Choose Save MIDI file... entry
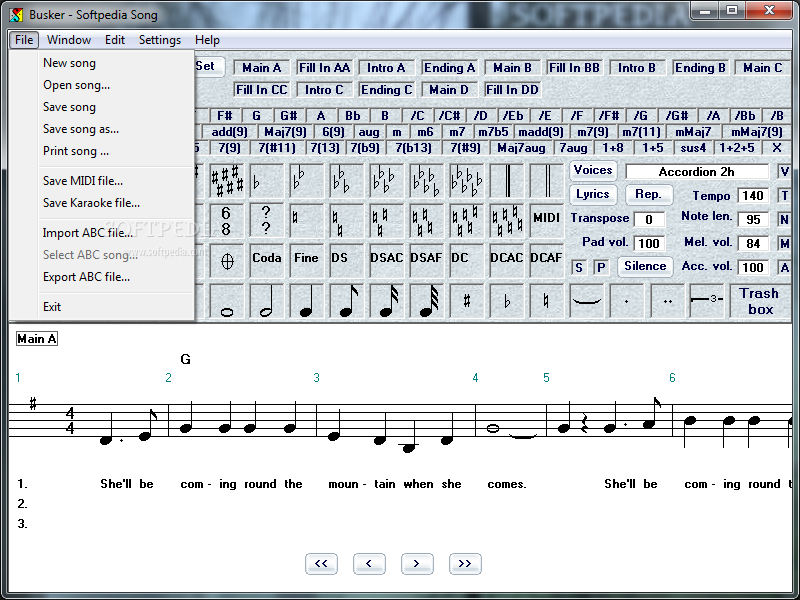Image resolution: width=800 pixels, height=600 pixels. (83, 181)
